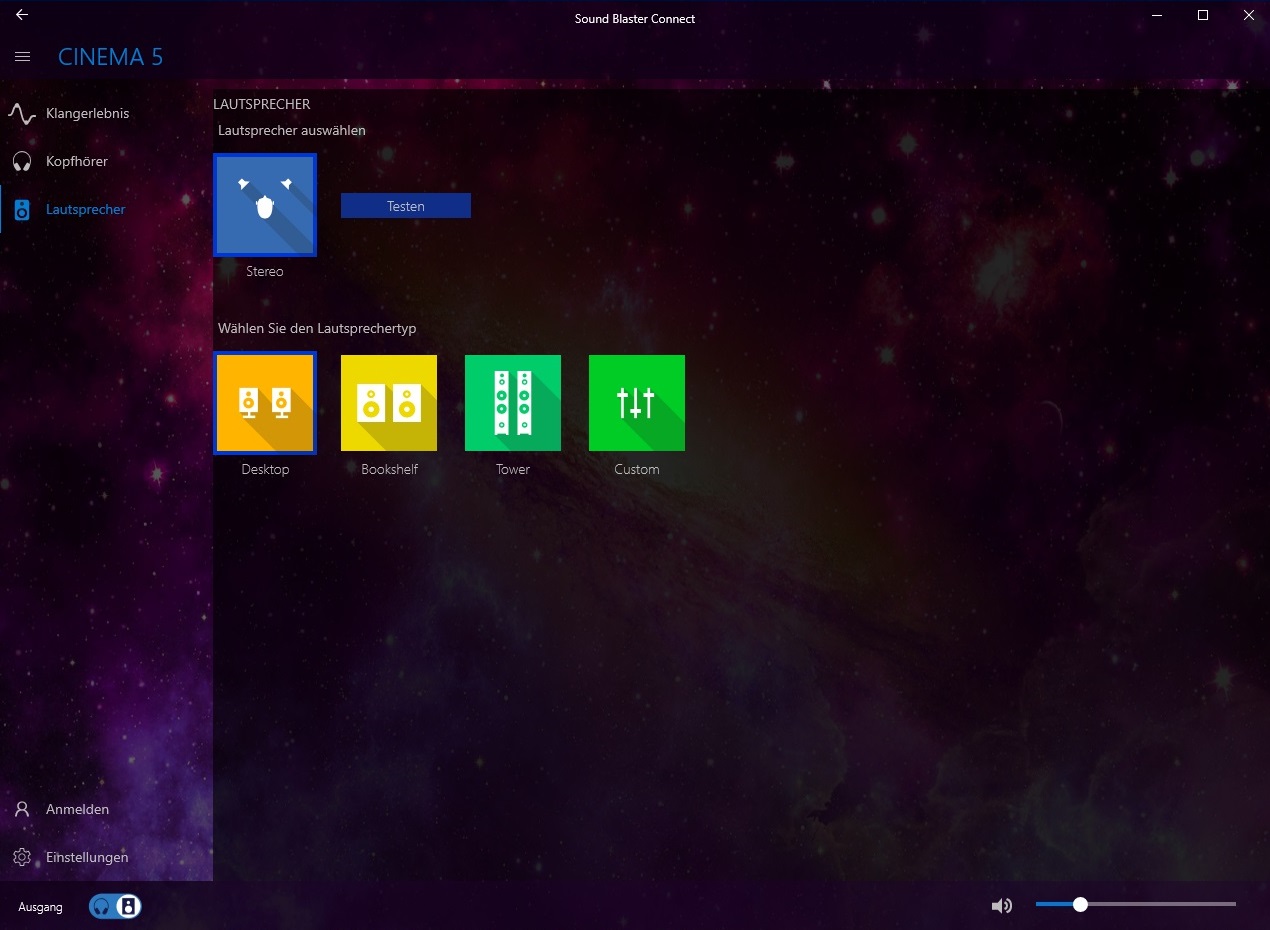Open the hamburger navigation menu
Screen dimensions: 1270x930
pos(22,57)
